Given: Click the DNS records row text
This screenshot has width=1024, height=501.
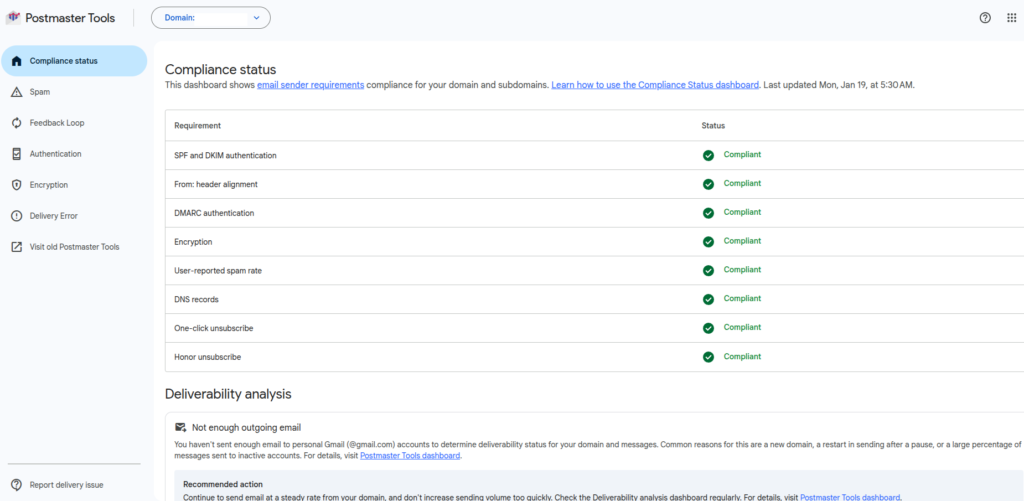Looking at the screenshot, I should 197,299.
